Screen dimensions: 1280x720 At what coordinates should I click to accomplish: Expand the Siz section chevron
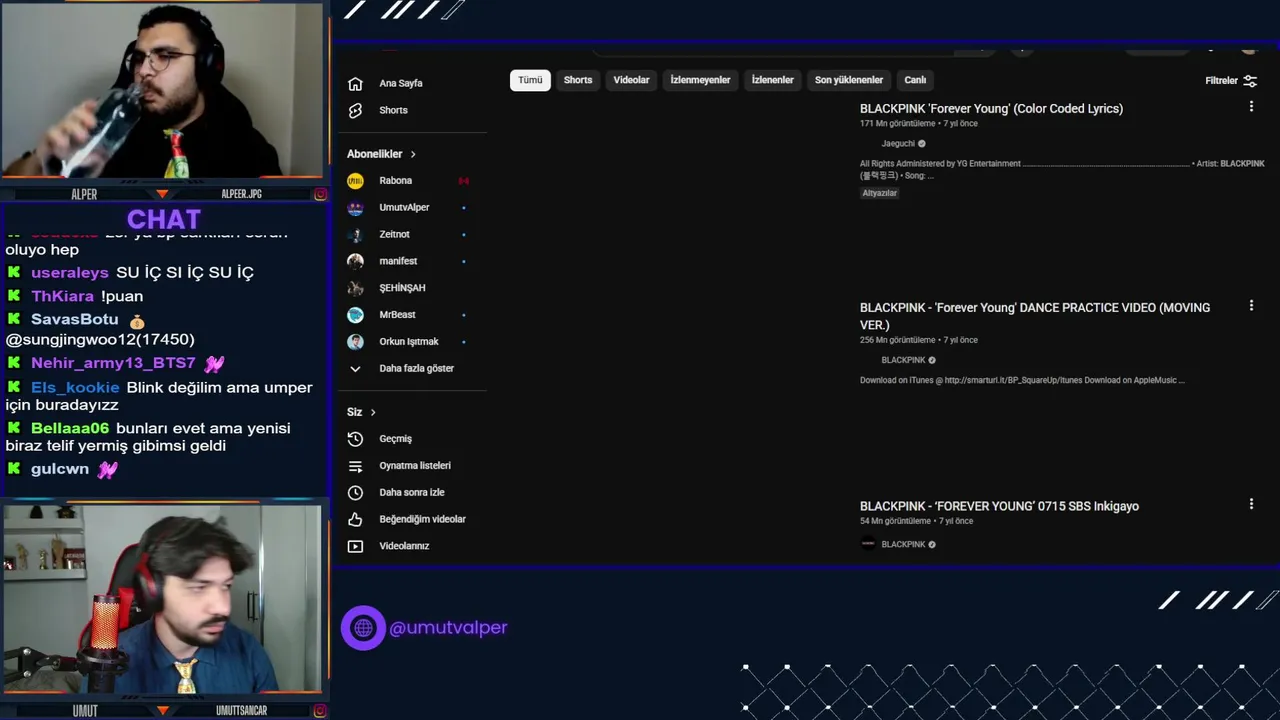pos(373,412)
